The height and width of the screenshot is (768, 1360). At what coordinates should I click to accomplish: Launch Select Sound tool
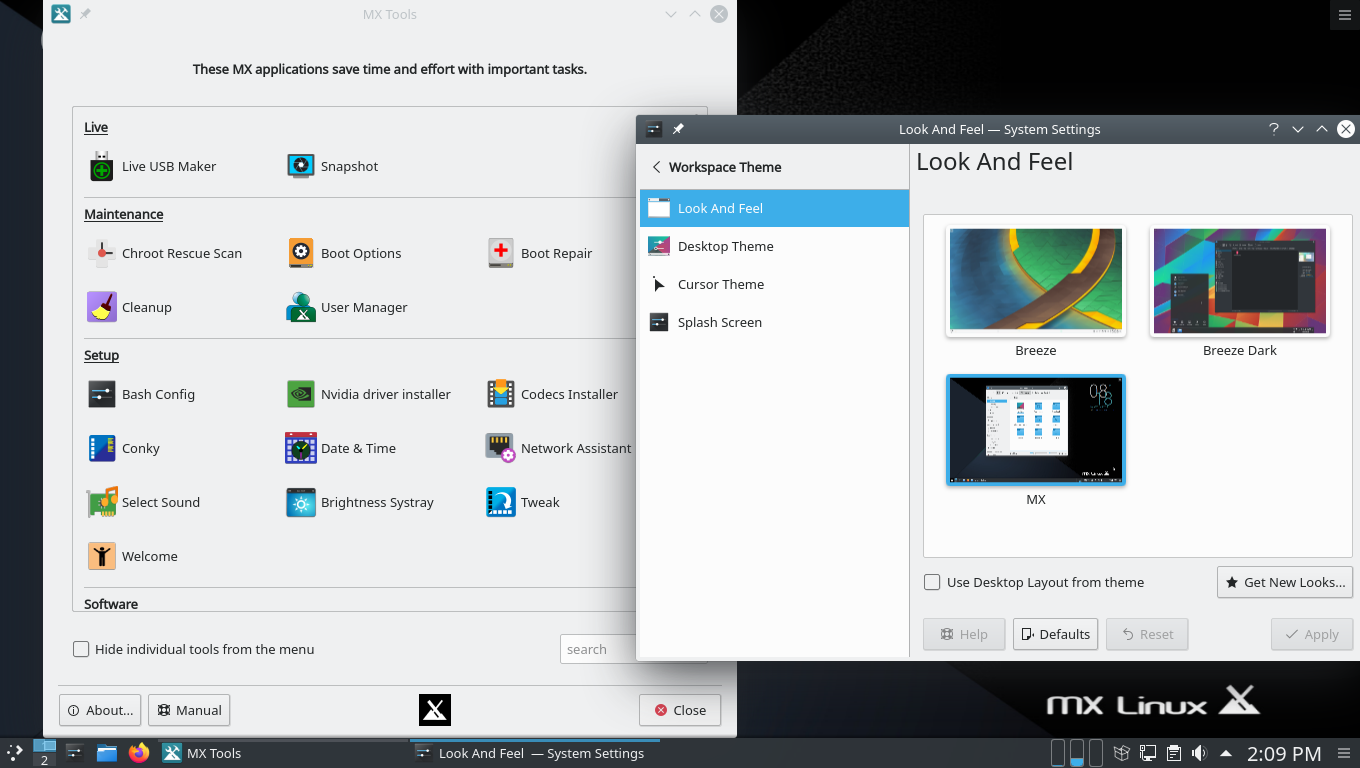144,502
